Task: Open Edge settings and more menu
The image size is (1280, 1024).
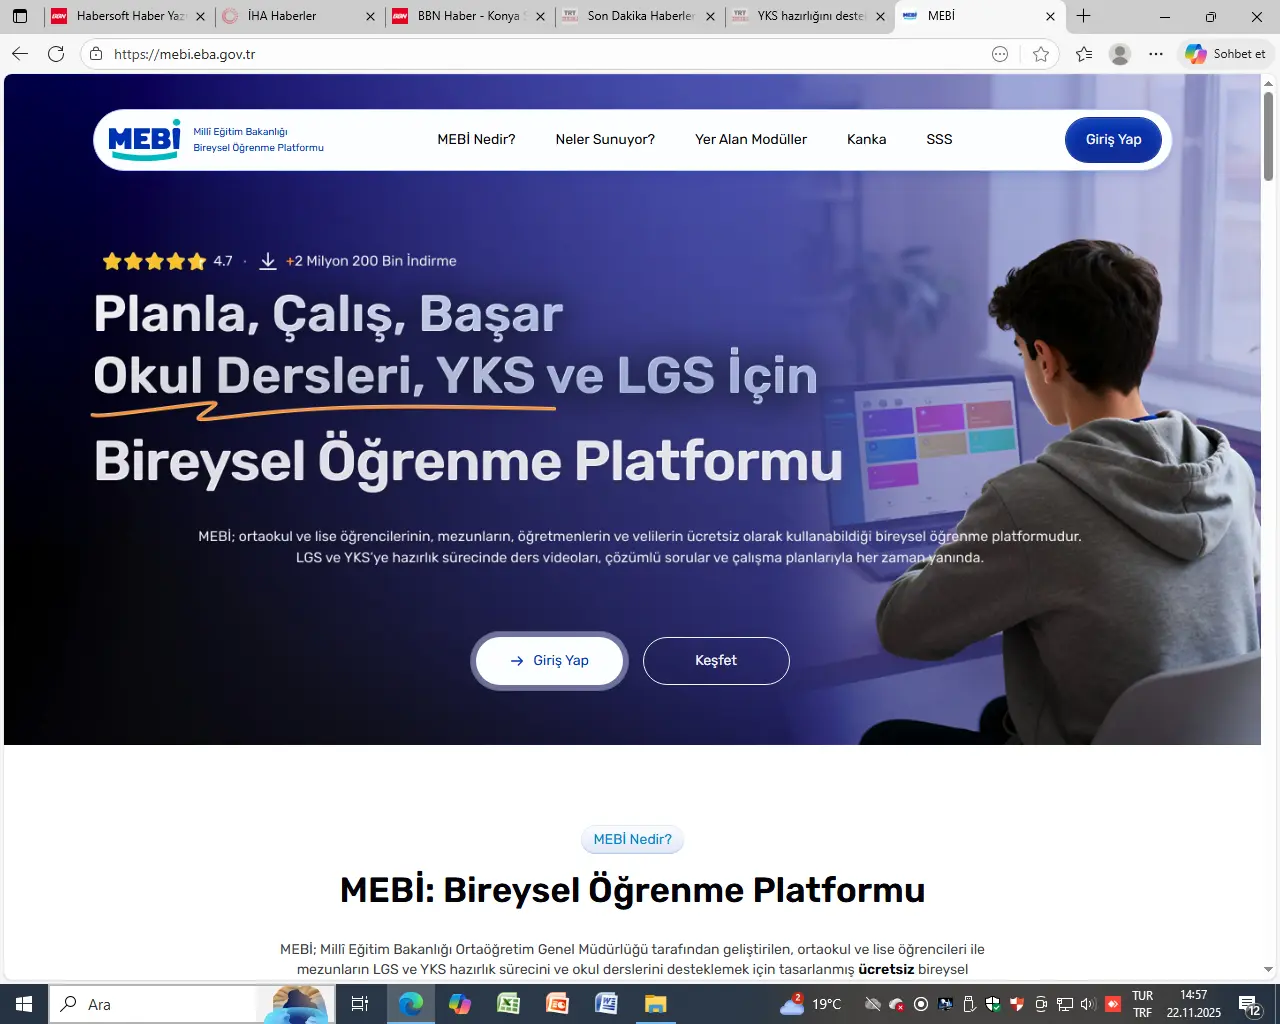Action: (1156, 54)
